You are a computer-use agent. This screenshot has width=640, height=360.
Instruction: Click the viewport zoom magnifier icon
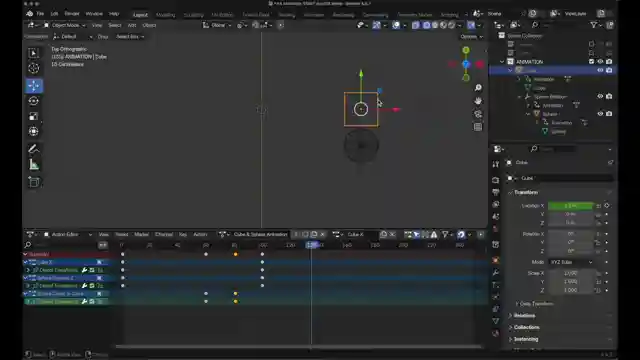coord(478,88)
